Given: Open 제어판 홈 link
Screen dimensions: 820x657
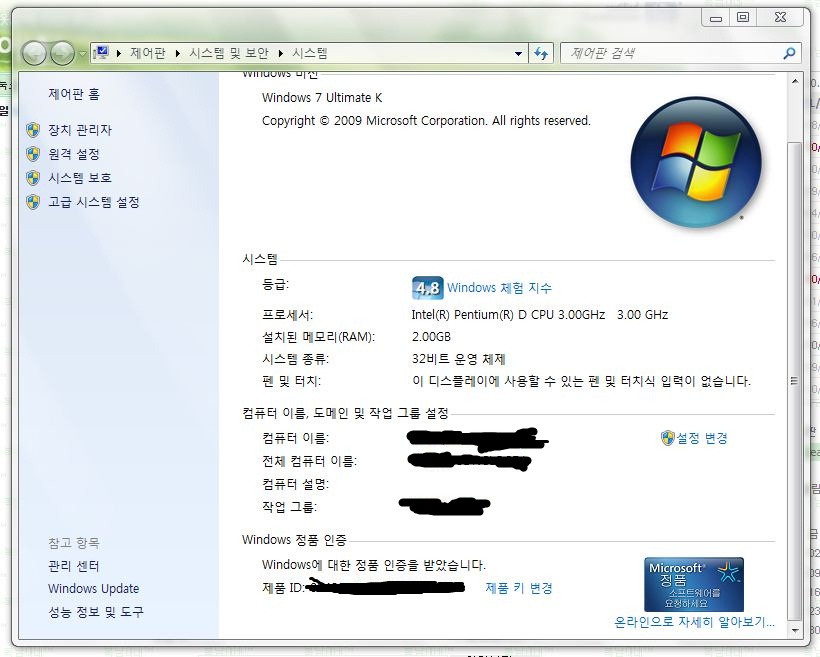Looking at the screenshot, I should pos(74,94).
